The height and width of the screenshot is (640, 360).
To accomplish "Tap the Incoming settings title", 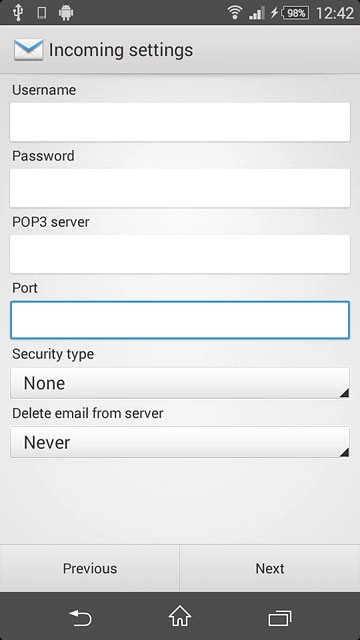I will point(121,50).
